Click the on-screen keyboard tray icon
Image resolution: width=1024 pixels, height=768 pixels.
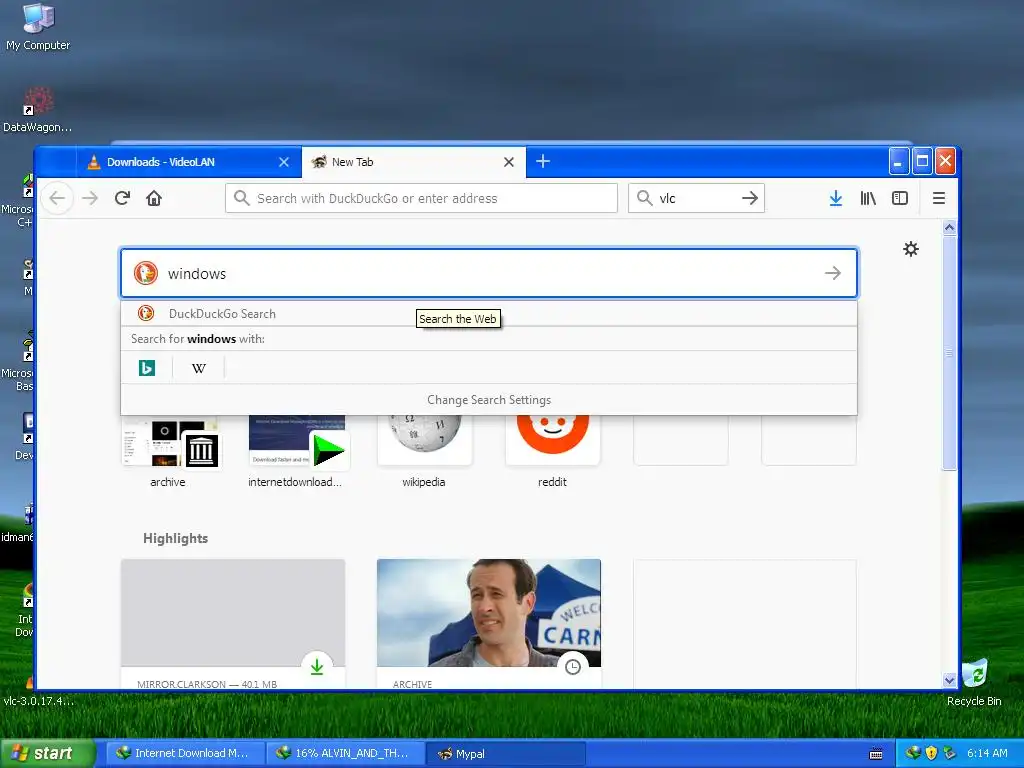click(x=876, y=754)
